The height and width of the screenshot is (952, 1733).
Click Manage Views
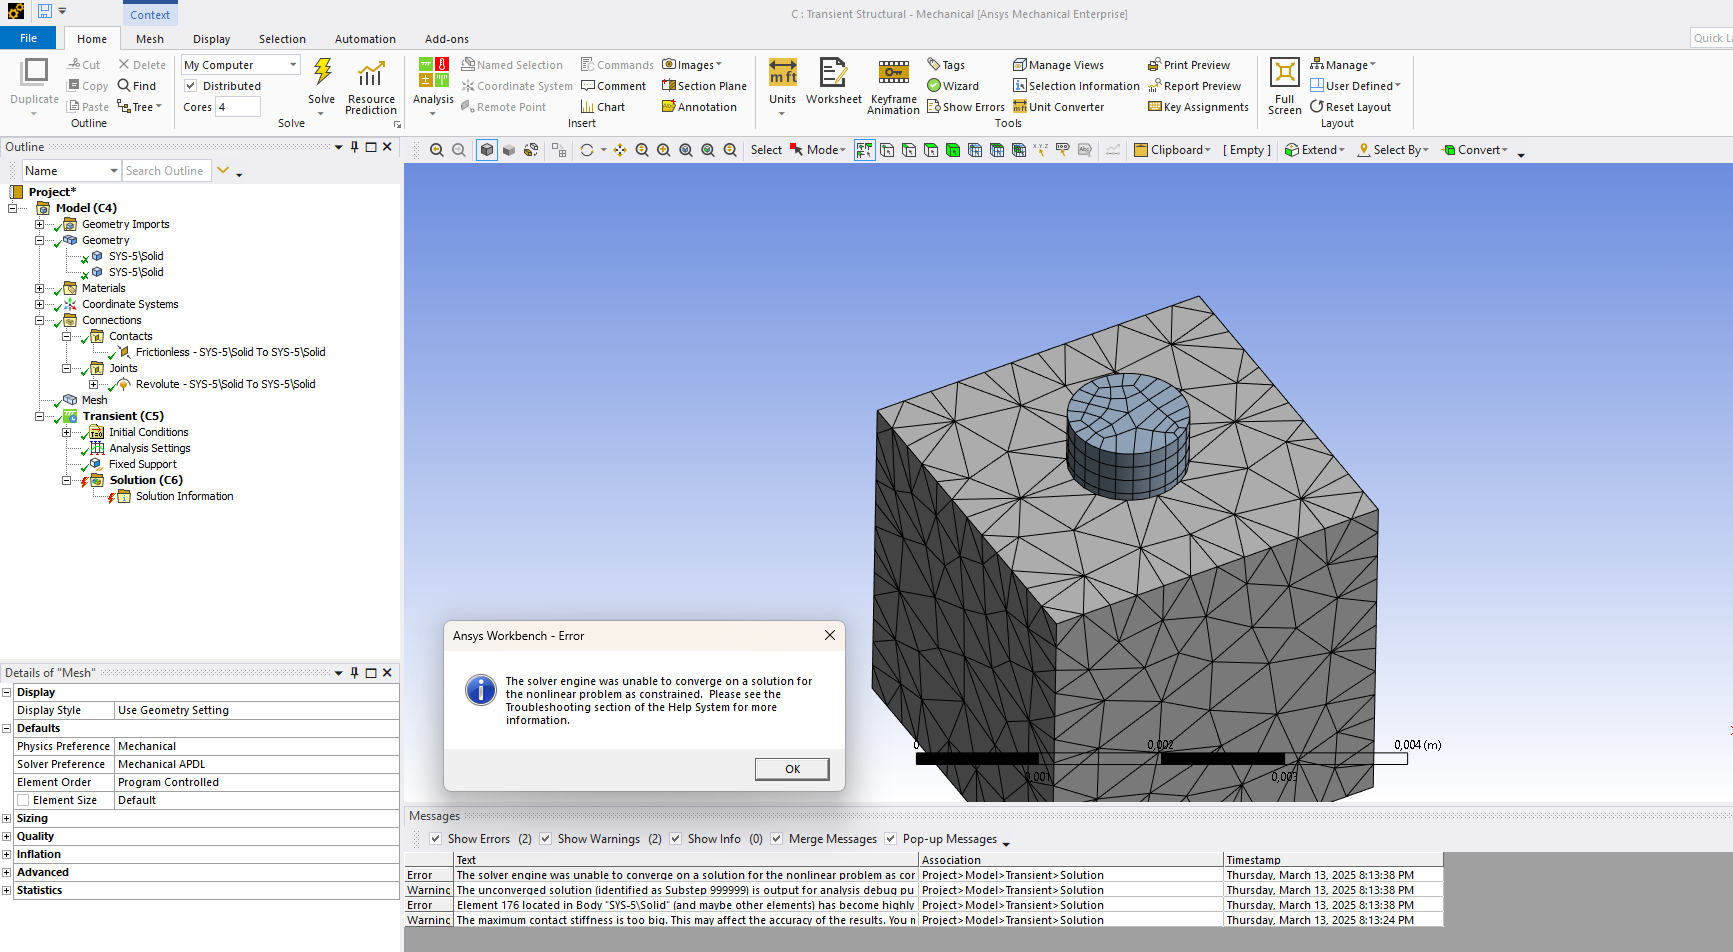tap(1058, 65)
